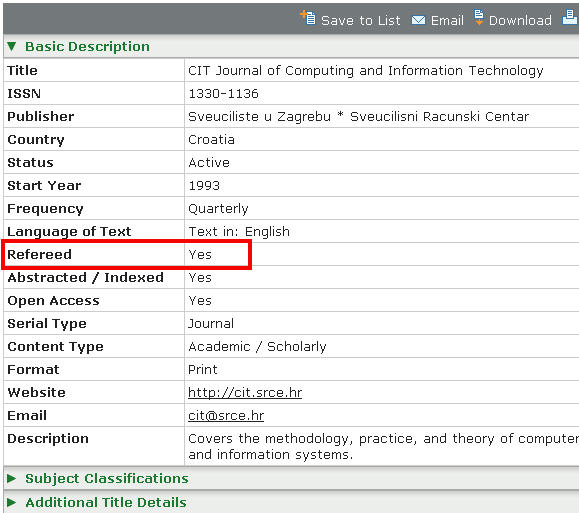
Task: Select the Start Year value 1993
Action: pyautogui.click(x=204, y=185)
